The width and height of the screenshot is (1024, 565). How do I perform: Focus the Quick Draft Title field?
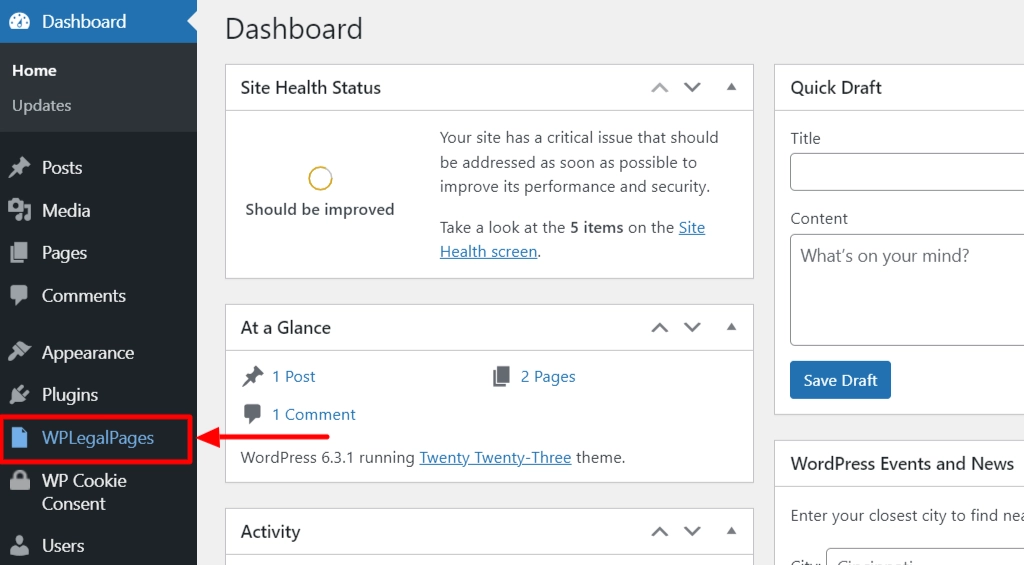coord(905,172)
